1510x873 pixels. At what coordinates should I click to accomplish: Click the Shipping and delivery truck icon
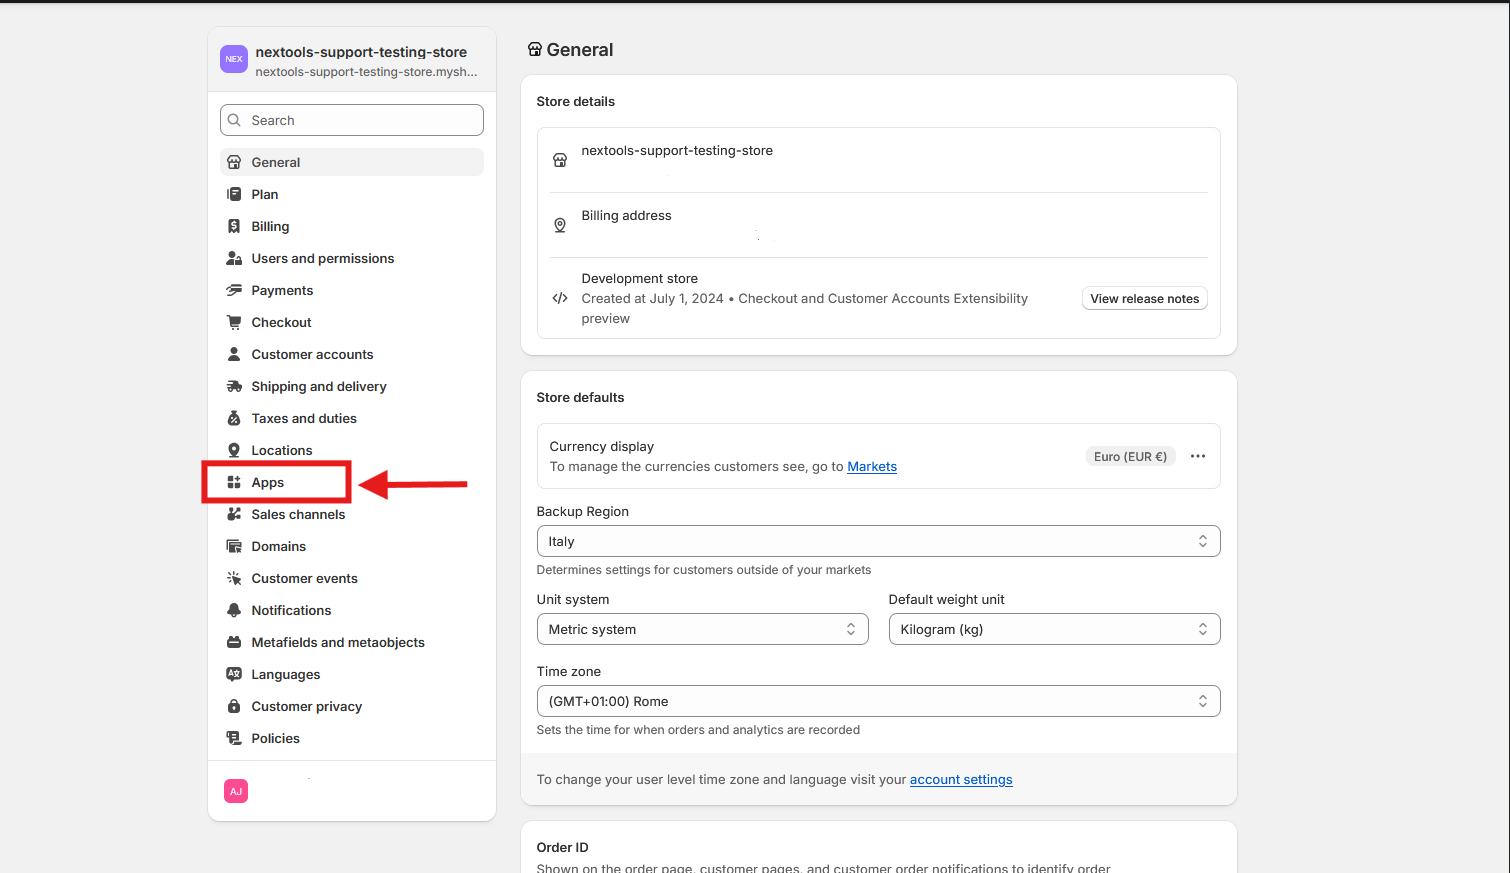(x=234, y=386)
